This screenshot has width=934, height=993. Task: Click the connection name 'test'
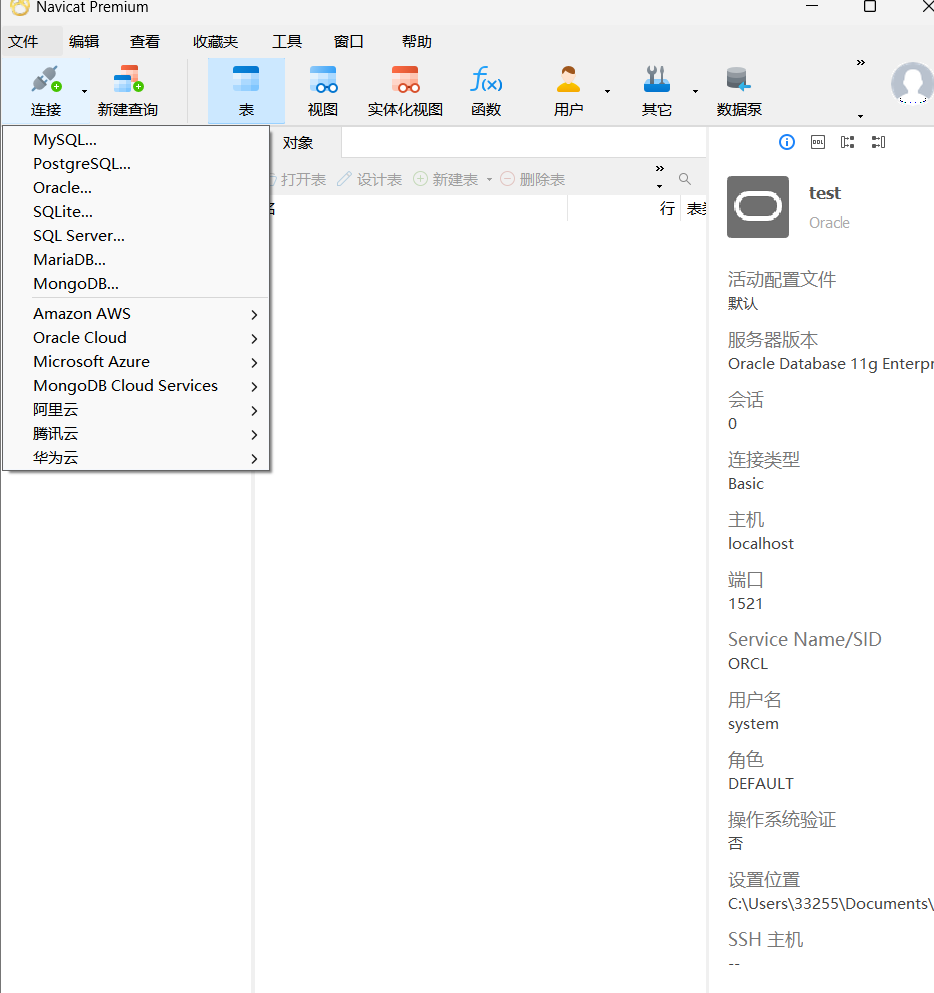click(x=824, y=193)
